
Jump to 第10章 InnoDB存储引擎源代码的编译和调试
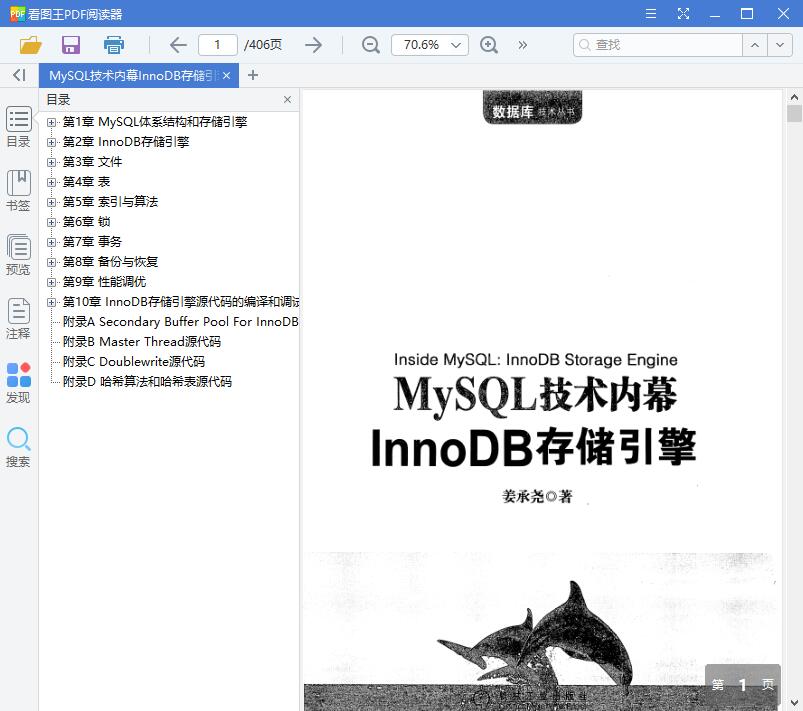coord(181,302)
